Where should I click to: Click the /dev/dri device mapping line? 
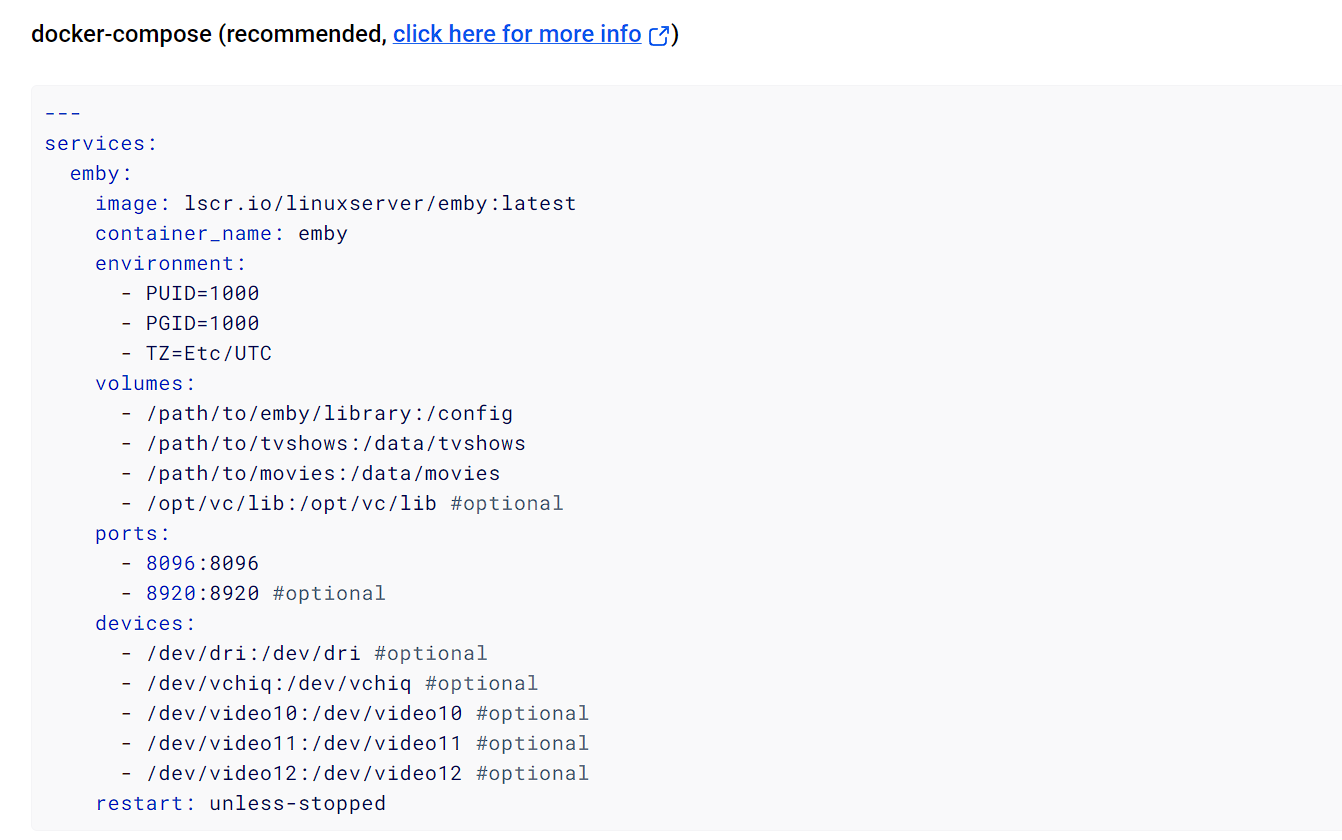tap(304, 653)
